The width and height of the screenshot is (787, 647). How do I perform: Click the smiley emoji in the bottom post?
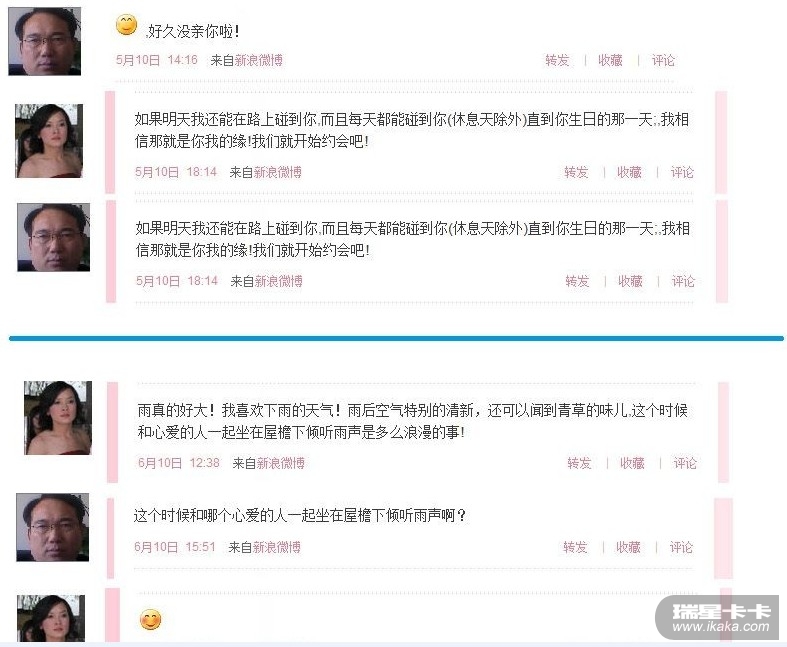coord(151,619)
